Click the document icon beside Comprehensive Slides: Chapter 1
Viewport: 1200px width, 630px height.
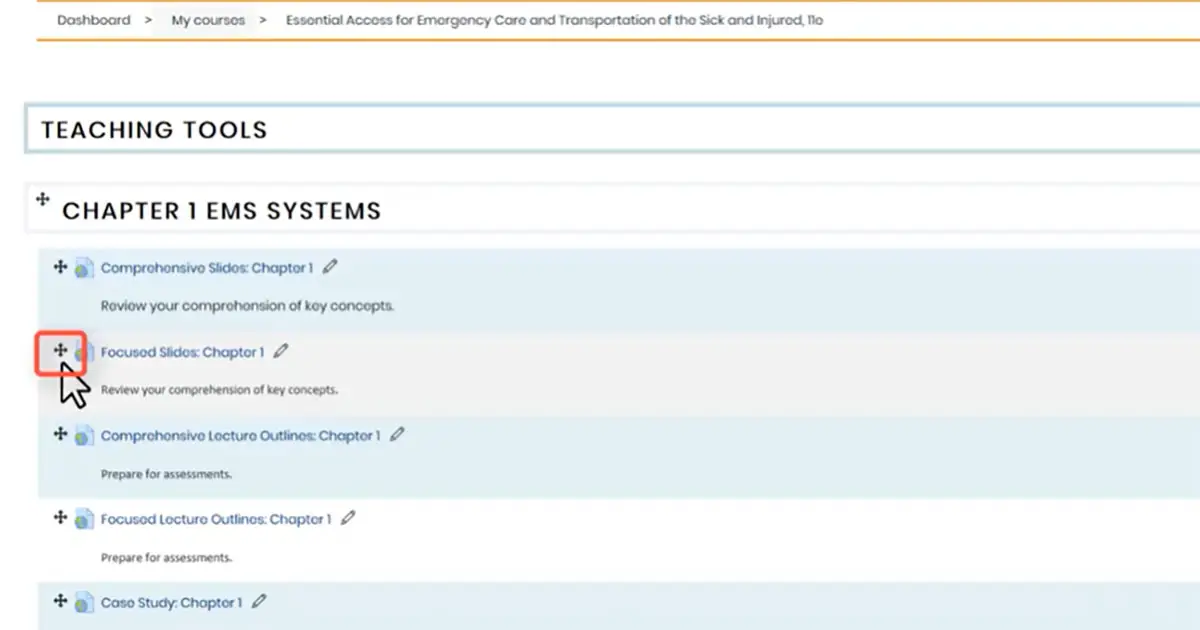pyautogui.click(x=84, y=267)
